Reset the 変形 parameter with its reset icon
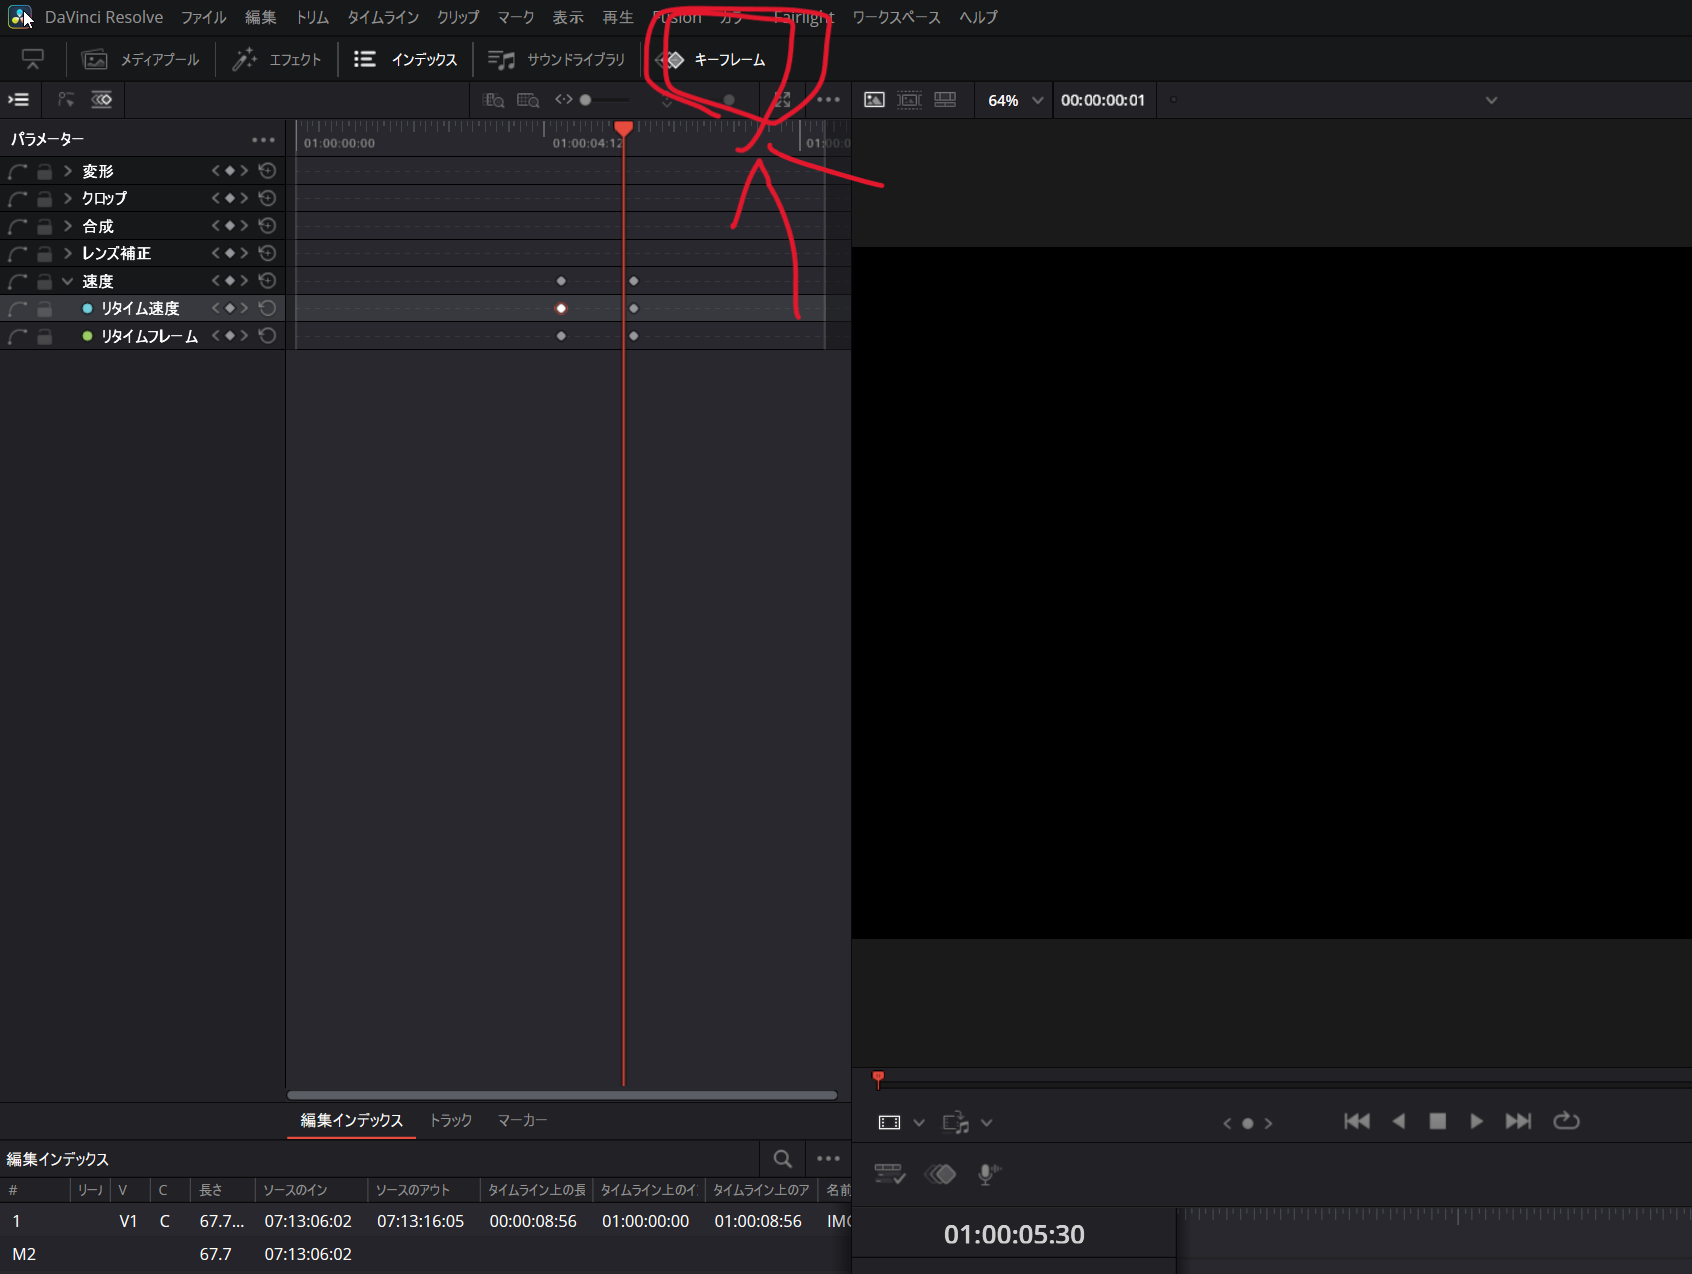This screenshot has width=1692, height=1274. (x=267, y=171)
